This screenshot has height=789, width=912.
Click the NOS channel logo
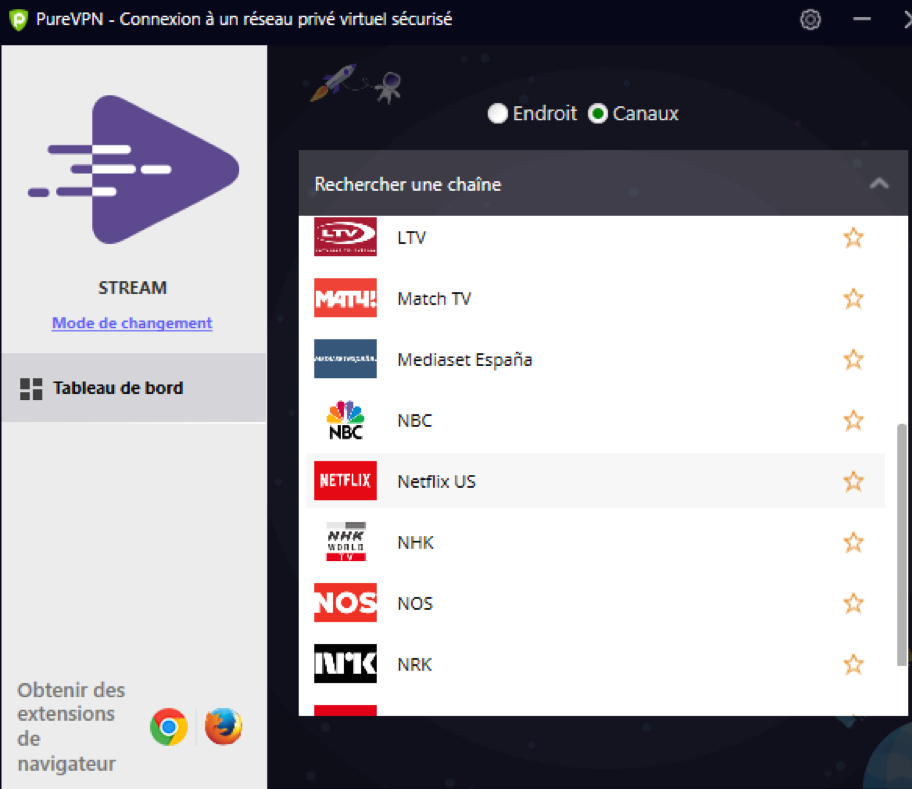pyautogui.click(x=345, y=603)
